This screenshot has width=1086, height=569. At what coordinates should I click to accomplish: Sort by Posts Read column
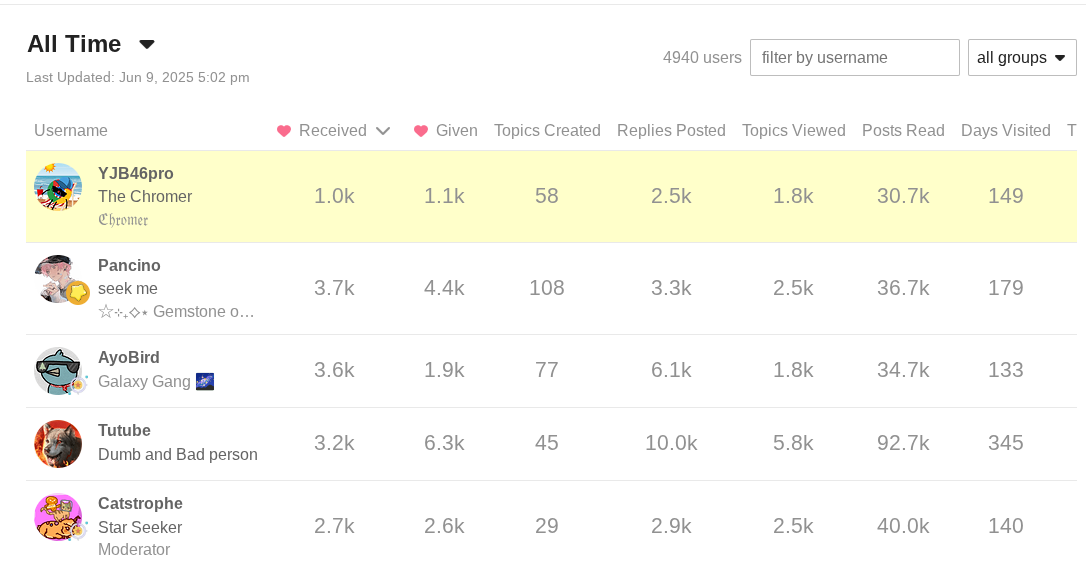903,131
